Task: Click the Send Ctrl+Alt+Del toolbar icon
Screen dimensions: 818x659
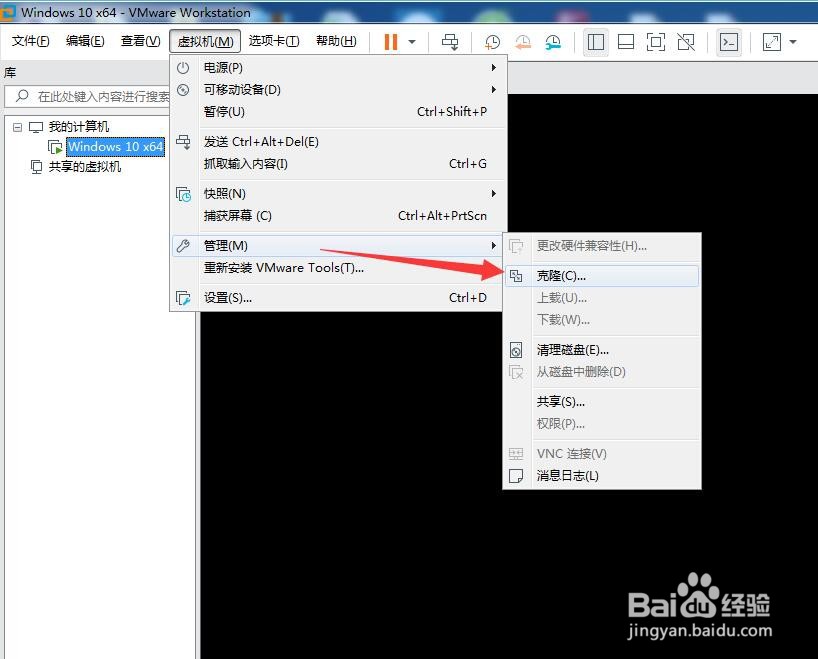Action: [x=450, y=42]
